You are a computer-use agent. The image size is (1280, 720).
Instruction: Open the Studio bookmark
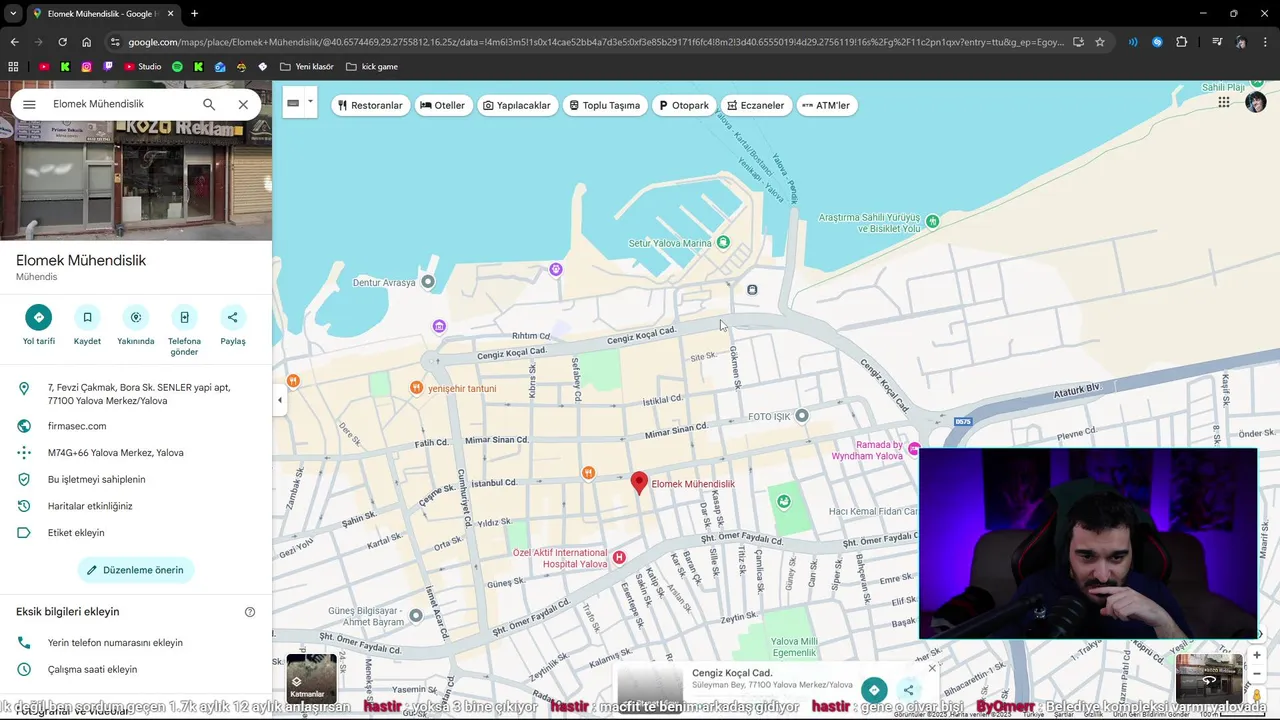point(143,67)
